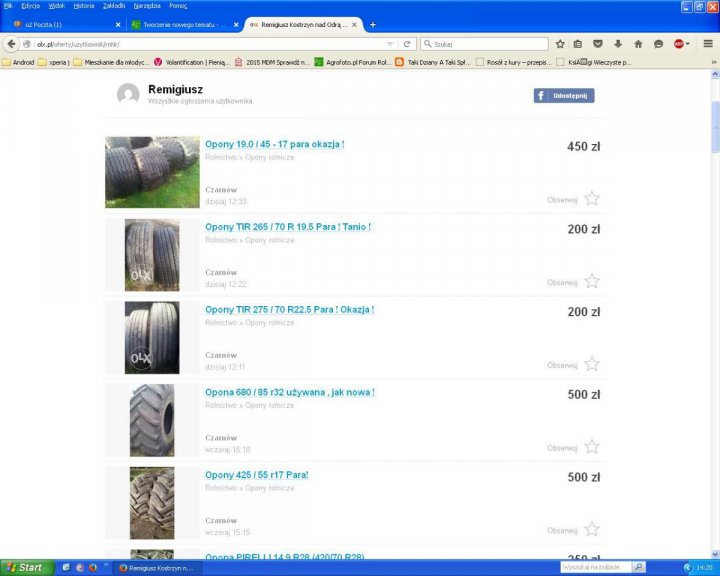Click the browser back arrow button
This screenshot has width=720, height=576.
pyautogui.click(x=12, y=44)
